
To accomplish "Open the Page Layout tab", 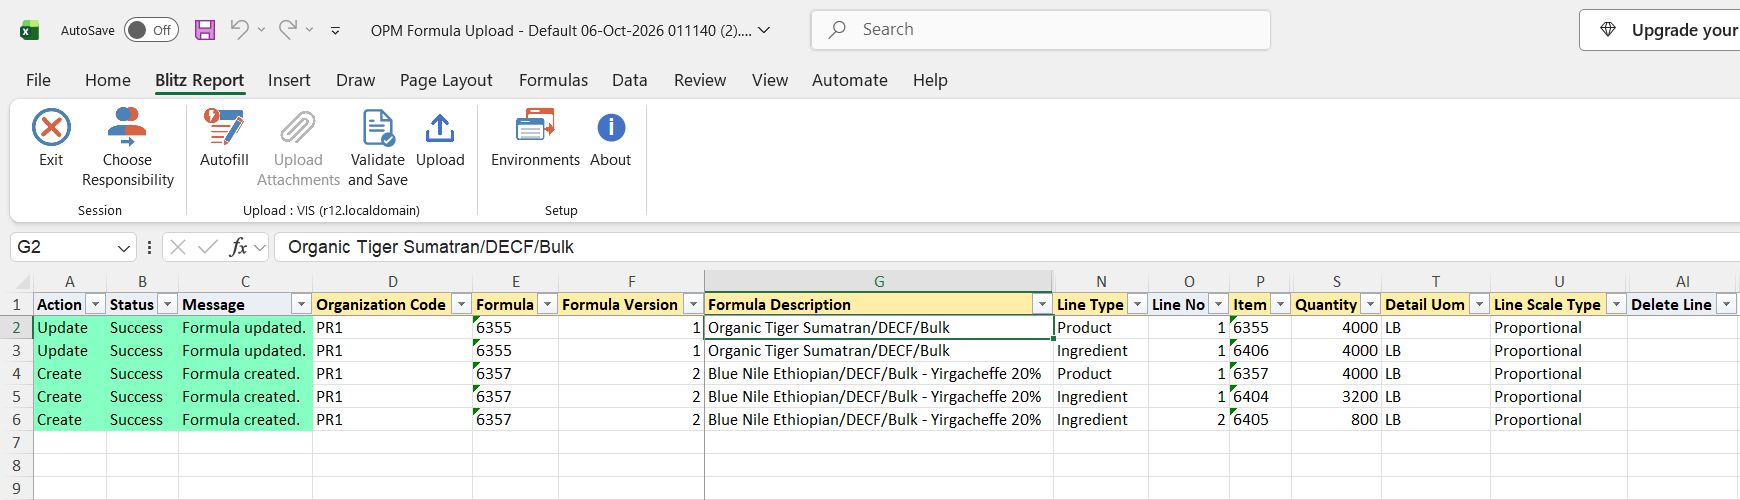I will click(446, 80).
